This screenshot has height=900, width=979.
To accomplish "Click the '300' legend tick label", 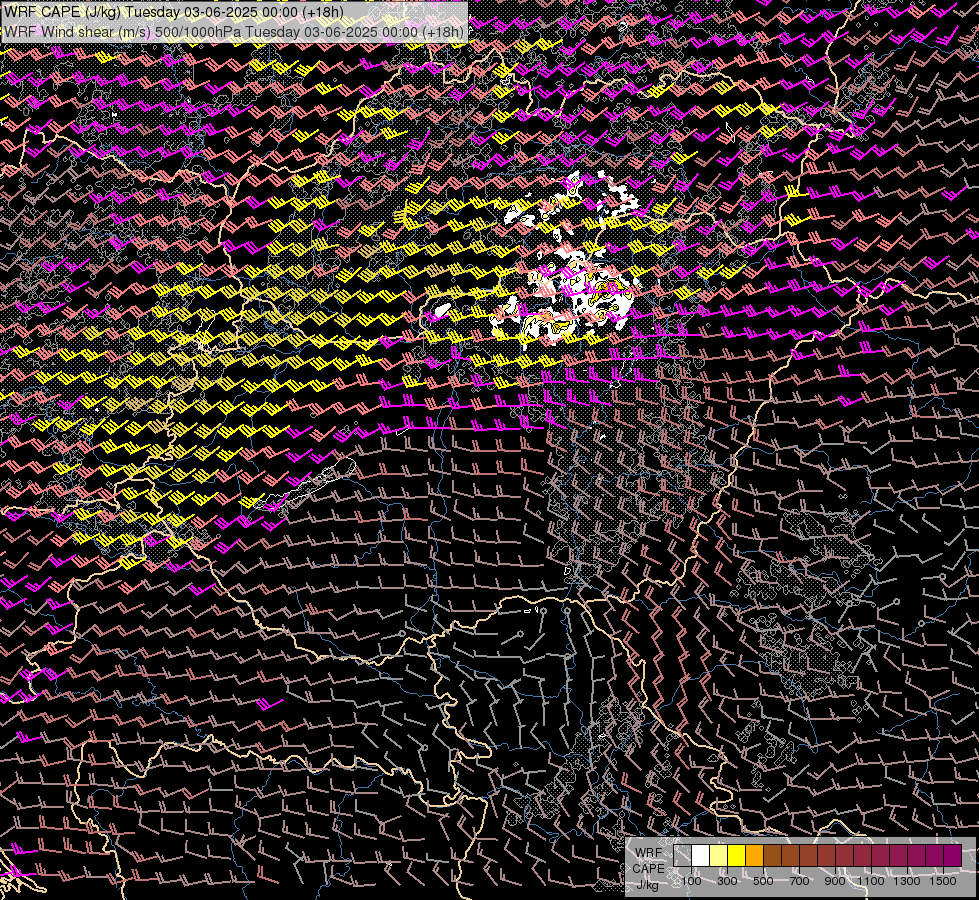I will coord(727,881).
